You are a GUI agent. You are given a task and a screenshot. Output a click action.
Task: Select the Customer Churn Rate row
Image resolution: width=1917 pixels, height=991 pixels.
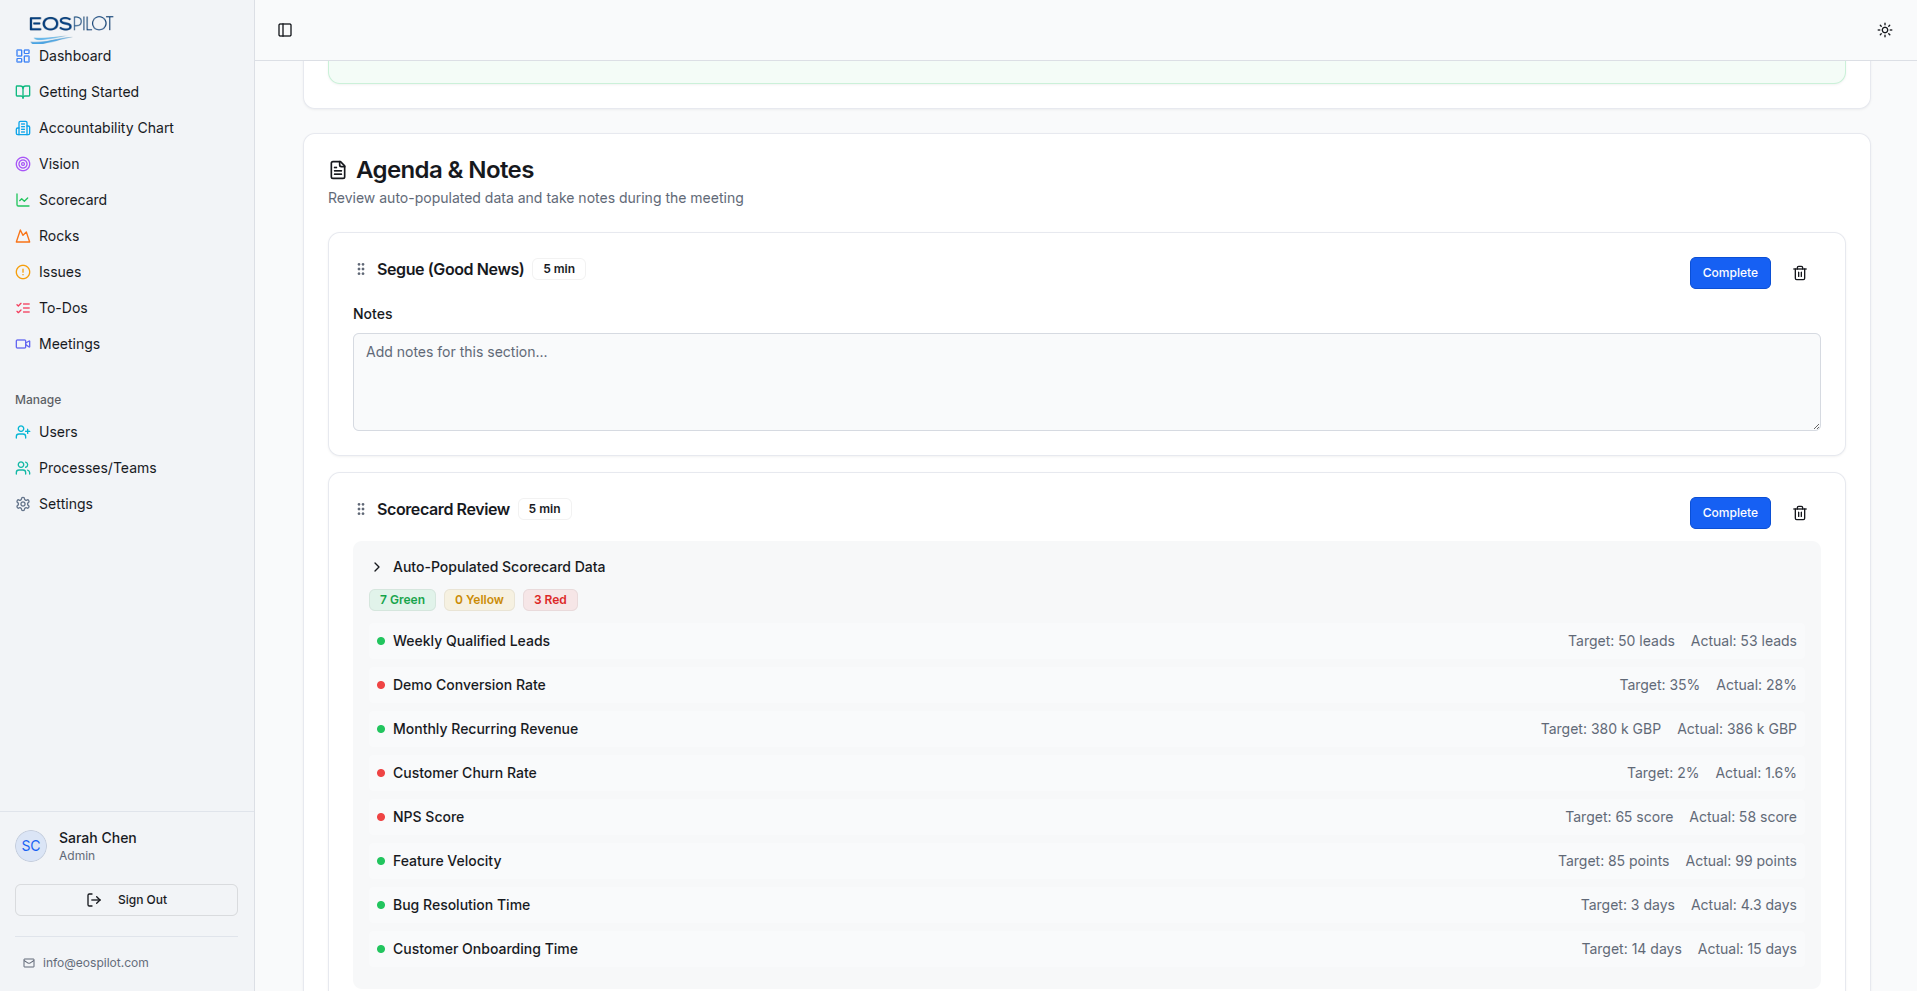[1087, 773]
